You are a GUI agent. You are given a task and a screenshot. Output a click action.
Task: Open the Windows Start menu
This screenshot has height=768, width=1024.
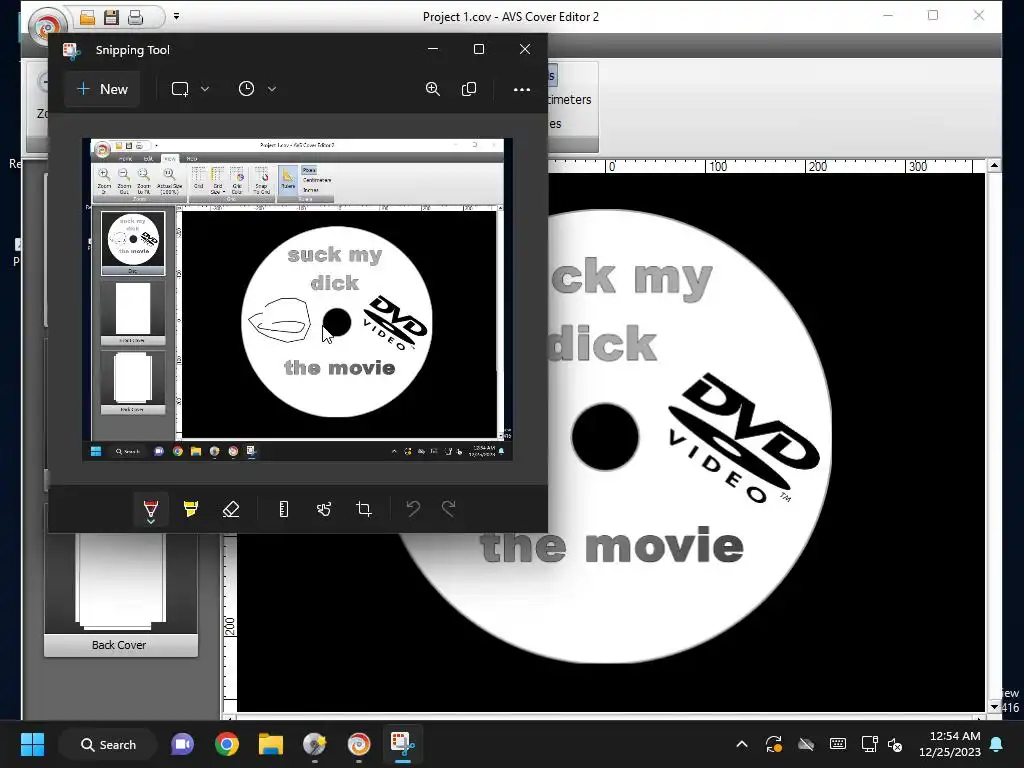click(x=32, y=744)
